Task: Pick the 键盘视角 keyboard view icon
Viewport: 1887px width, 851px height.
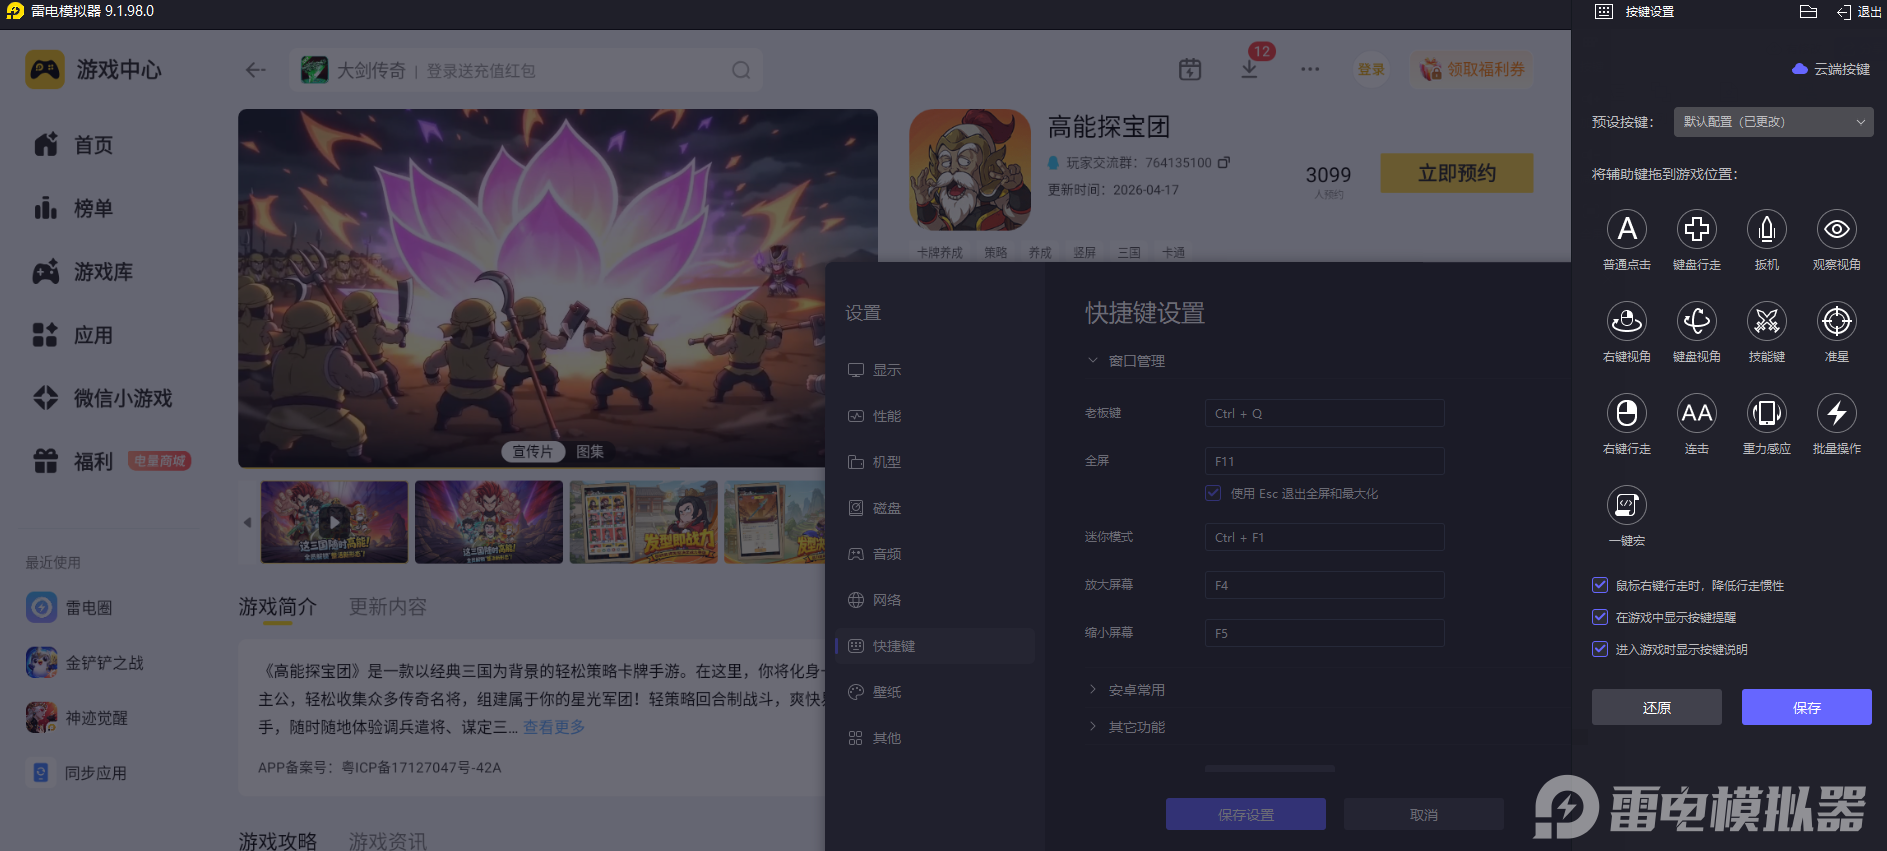Action: click(1697, 321)
